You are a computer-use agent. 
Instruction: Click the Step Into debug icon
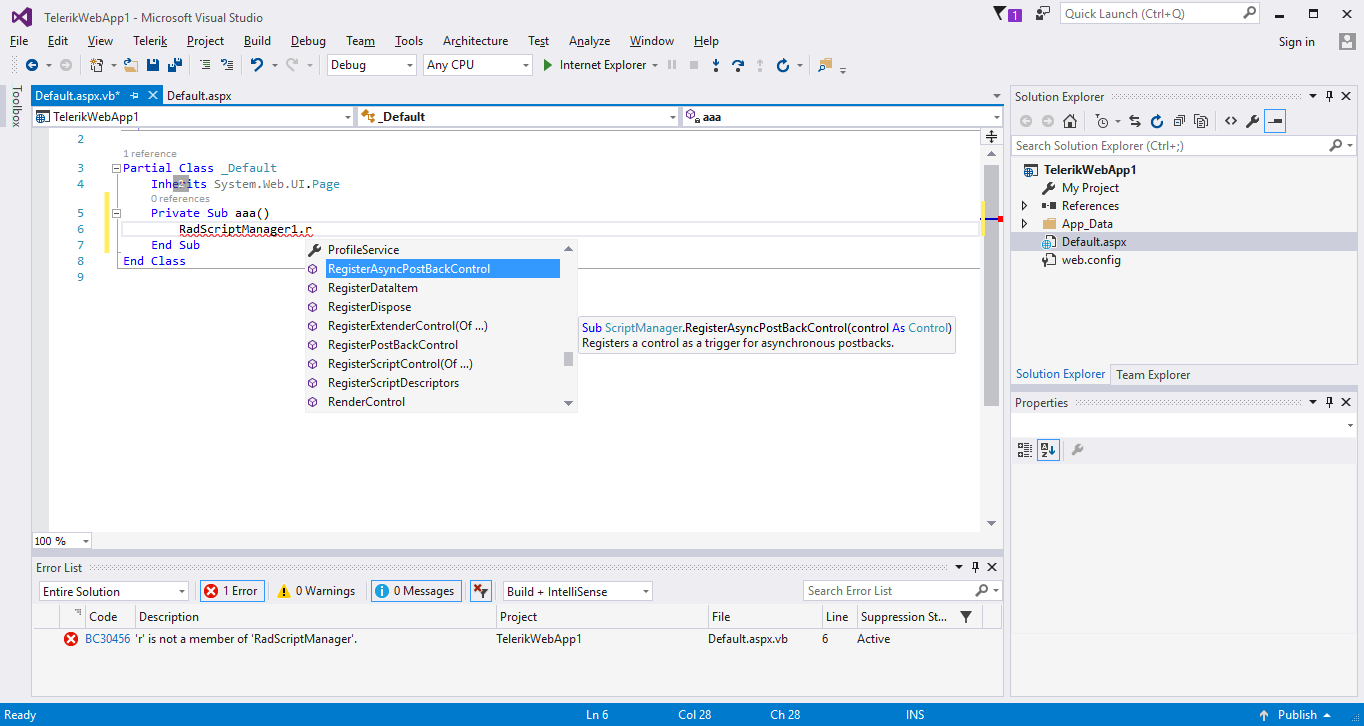tap(716, 65)
